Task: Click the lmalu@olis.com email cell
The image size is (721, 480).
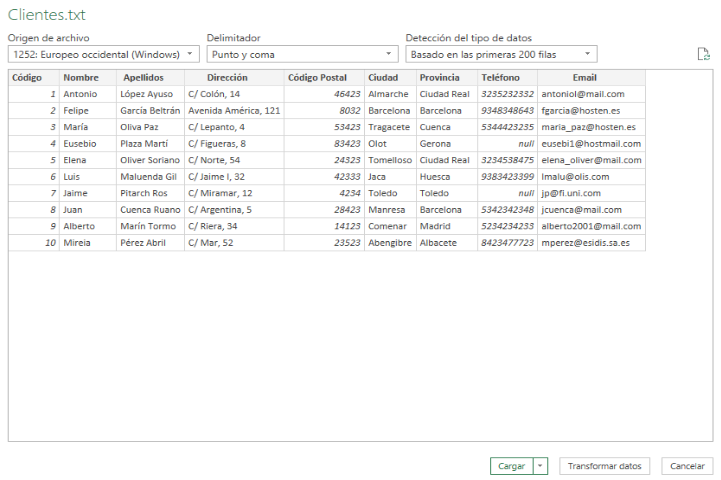Action: tap(591, 177)
